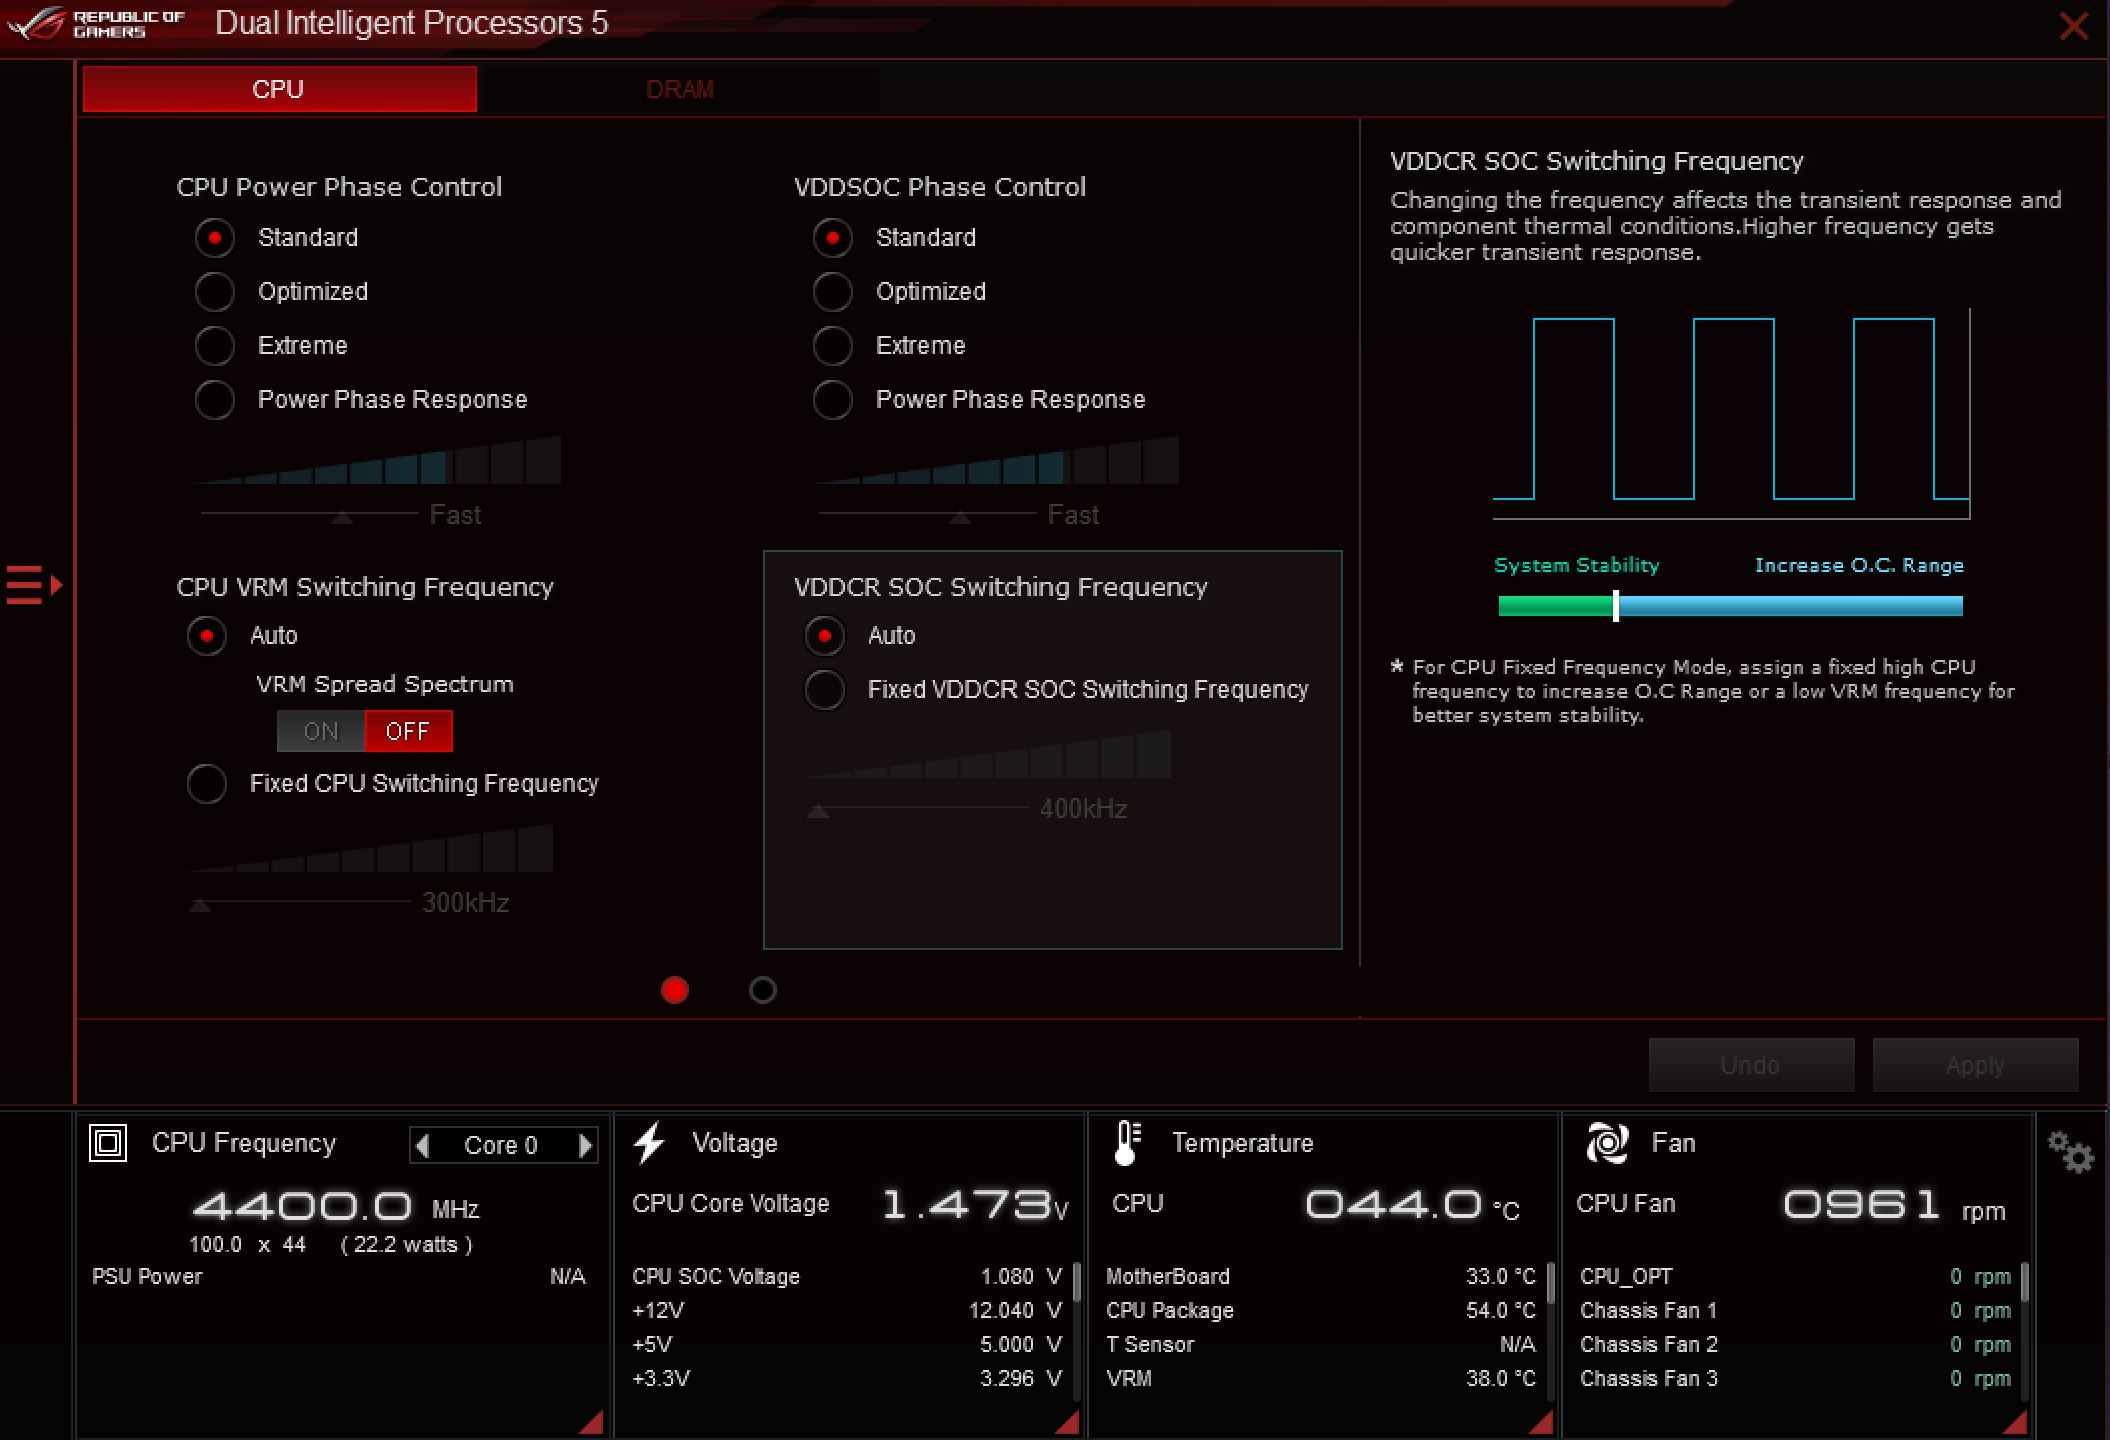Click the System Stability range indicator bar
2110x1440 pixels.
click(1730, 605)
